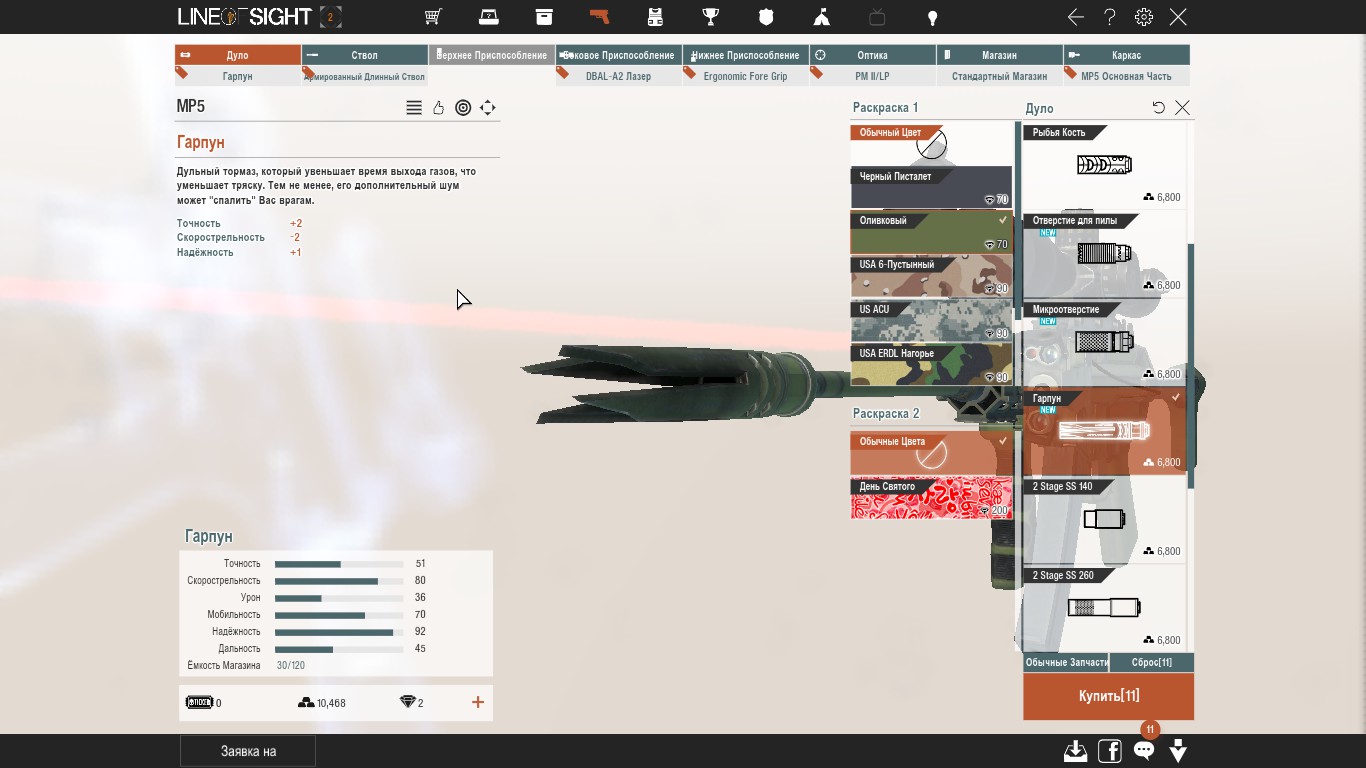Open the shield clan icon
The image size is (1366, 768).
click(x=766, y=17)
